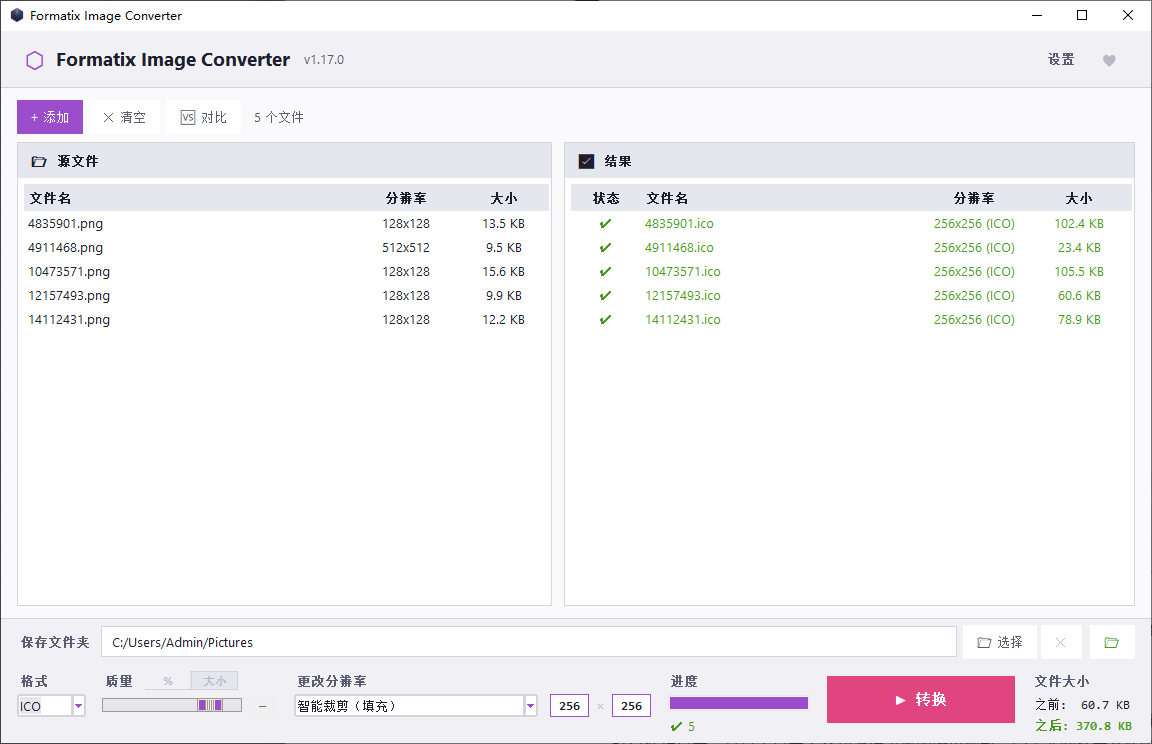1152x744 pixels.
Task: Switch quality mode to 大小 size
Action: tap(215, 681)
